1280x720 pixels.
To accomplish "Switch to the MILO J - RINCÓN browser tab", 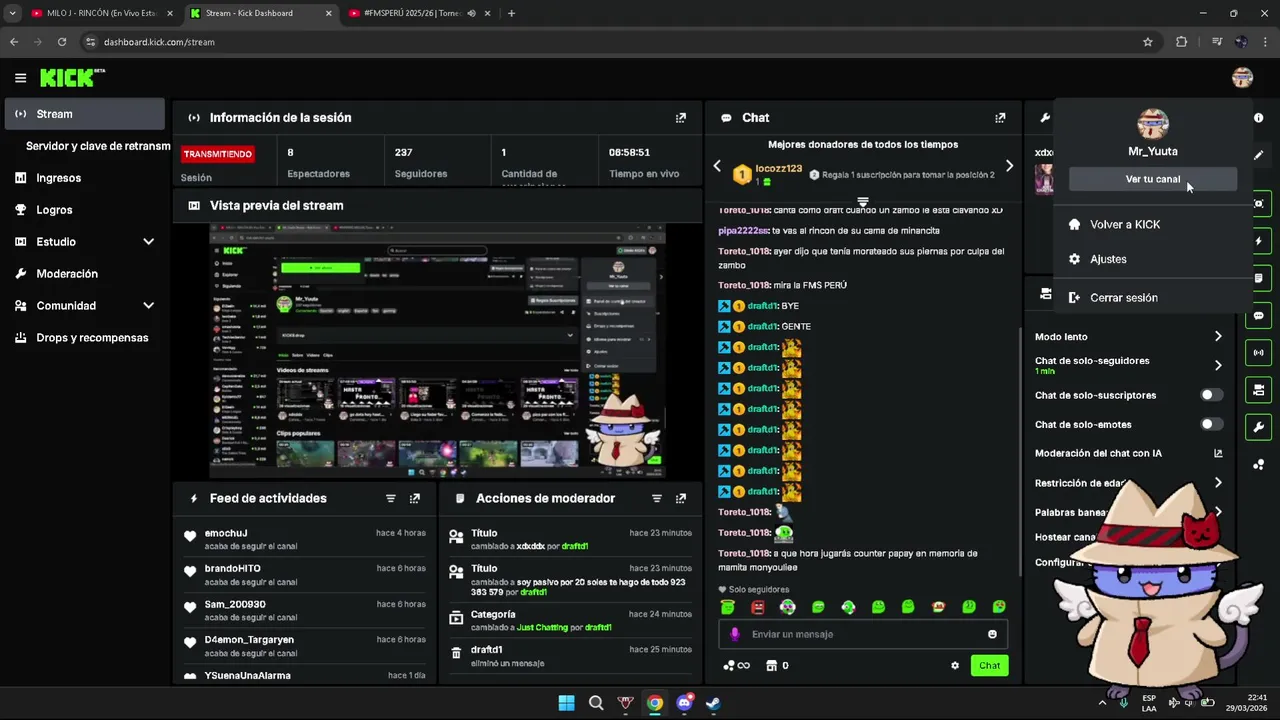I will point(100,13).
